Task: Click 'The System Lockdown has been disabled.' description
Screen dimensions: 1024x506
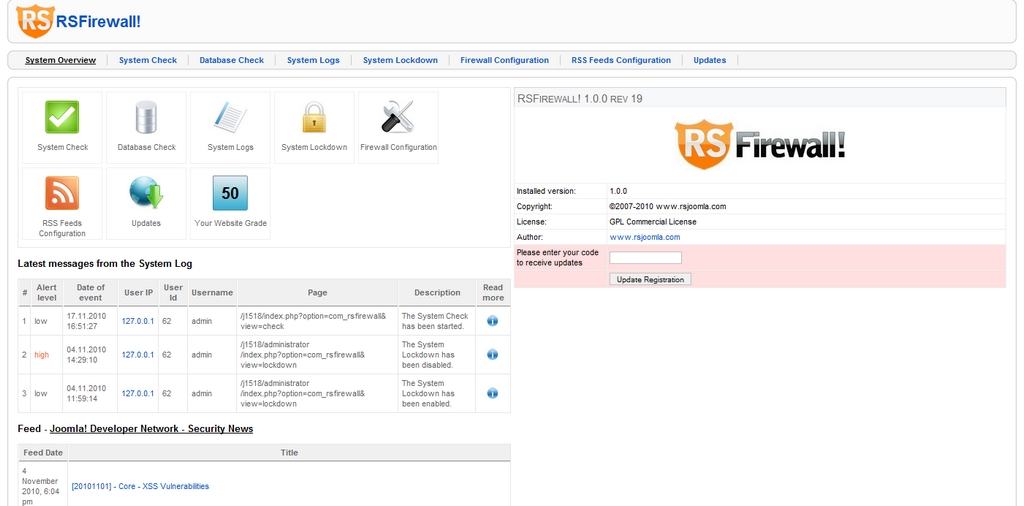Action: (428, 355)
